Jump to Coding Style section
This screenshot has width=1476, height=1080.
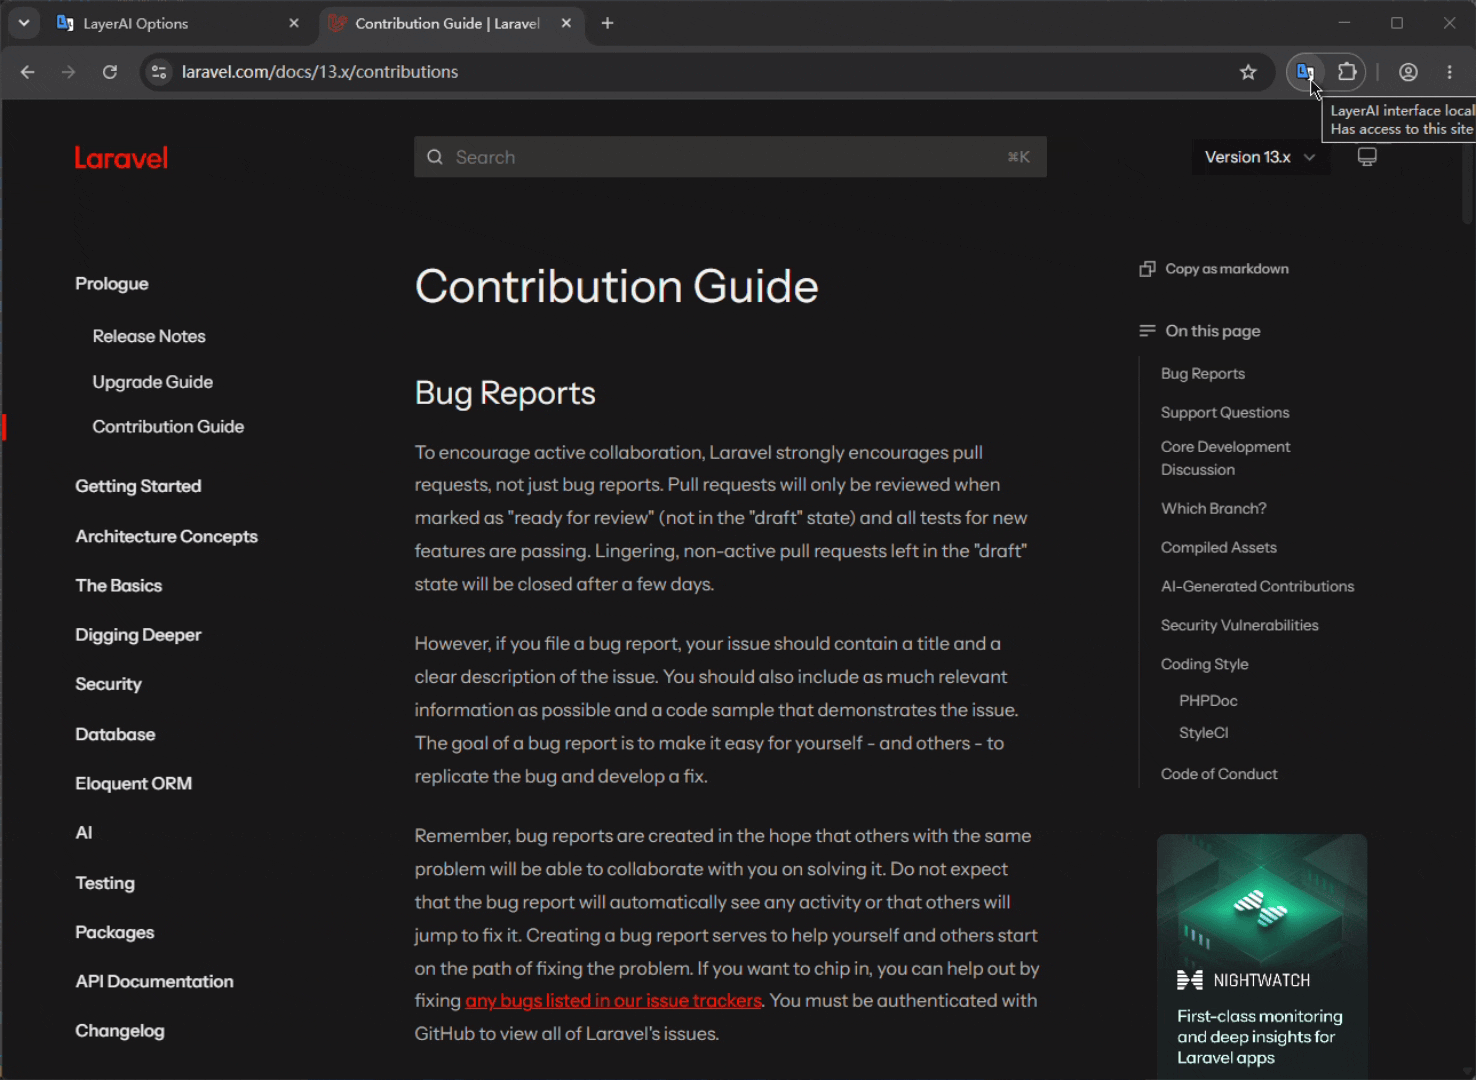[1204, 665]
